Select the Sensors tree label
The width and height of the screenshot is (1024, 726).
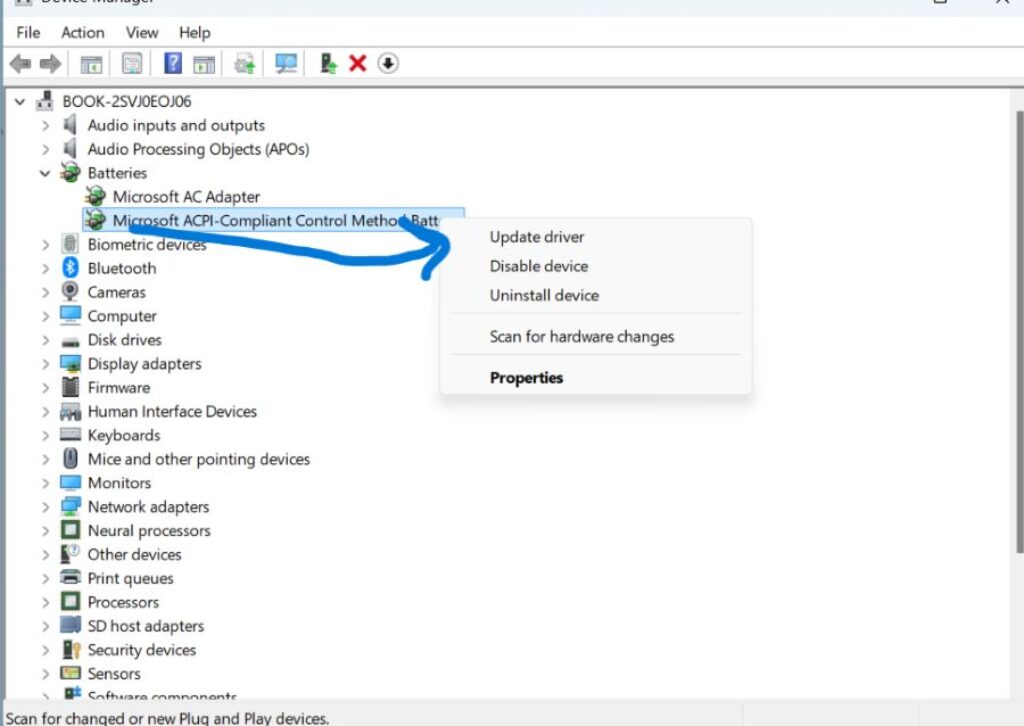coord(114,674)
